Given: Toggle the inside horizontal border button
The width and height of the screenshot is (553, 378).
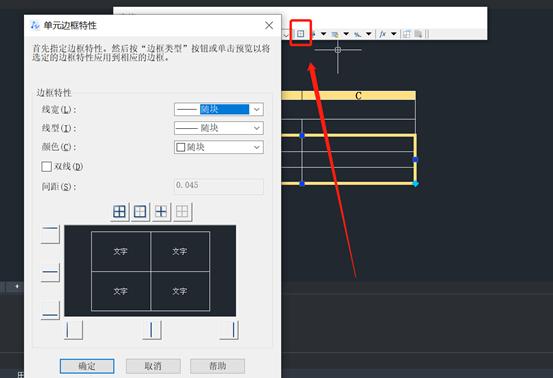Looking at the screenshot, I should pos(50,272).
